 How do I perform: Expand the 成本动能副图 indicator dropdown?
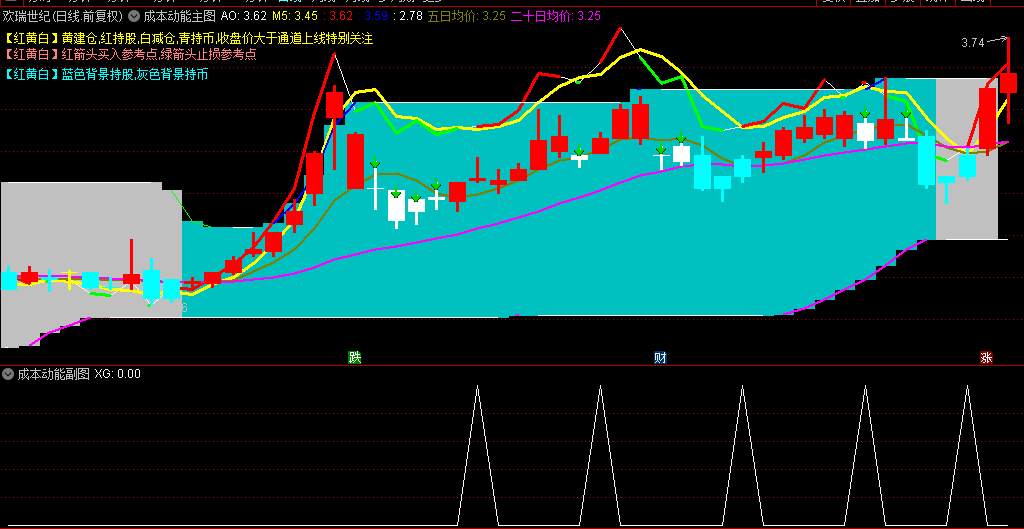coord(8,374)
